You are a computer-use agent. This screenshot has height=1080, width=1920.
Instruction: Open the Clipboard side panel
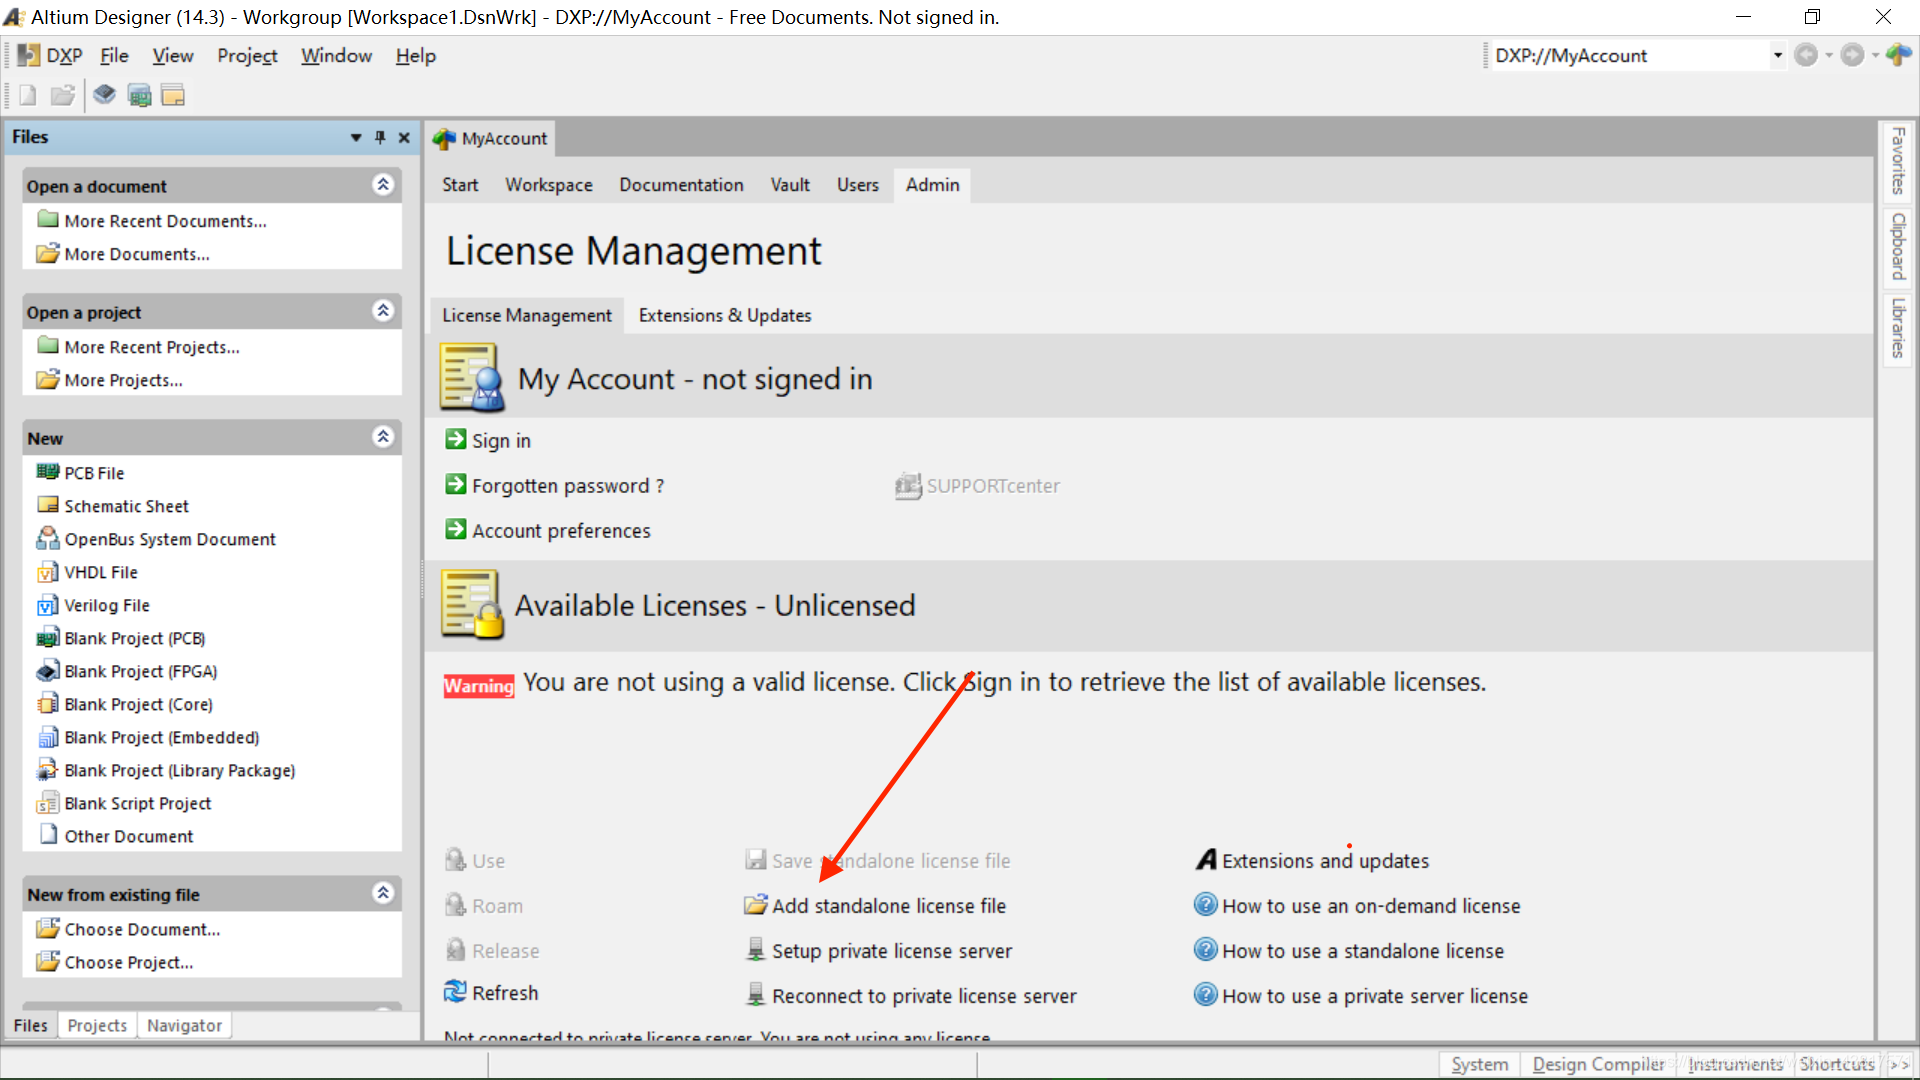[1897, 246]
